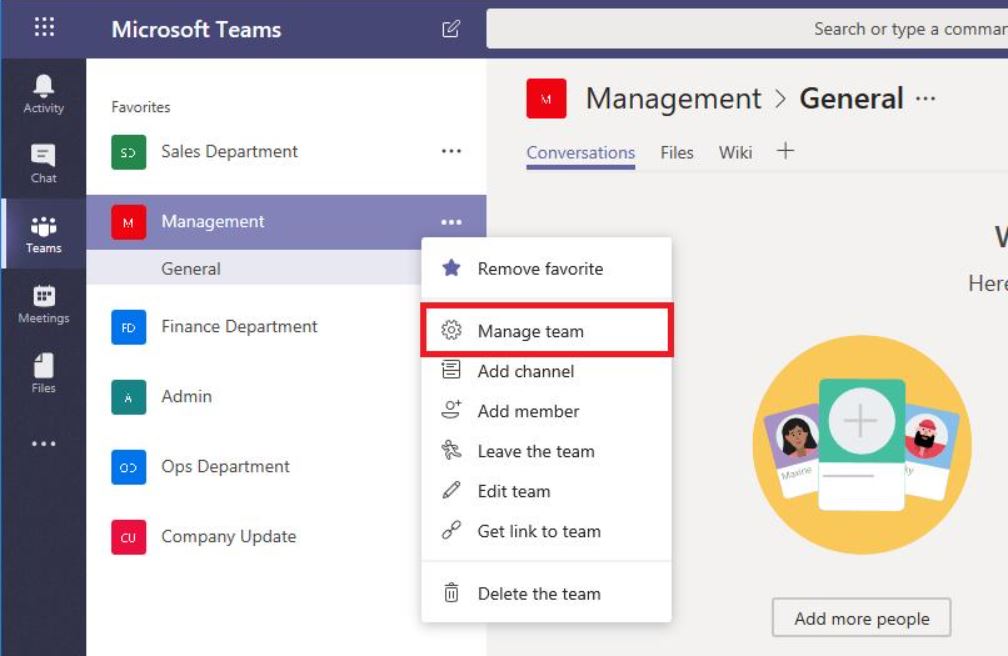The image size is (1008, 656).
Task: Open Sales Department more options ellipsis
Action: pyautogui.click(x=451, y=151)
